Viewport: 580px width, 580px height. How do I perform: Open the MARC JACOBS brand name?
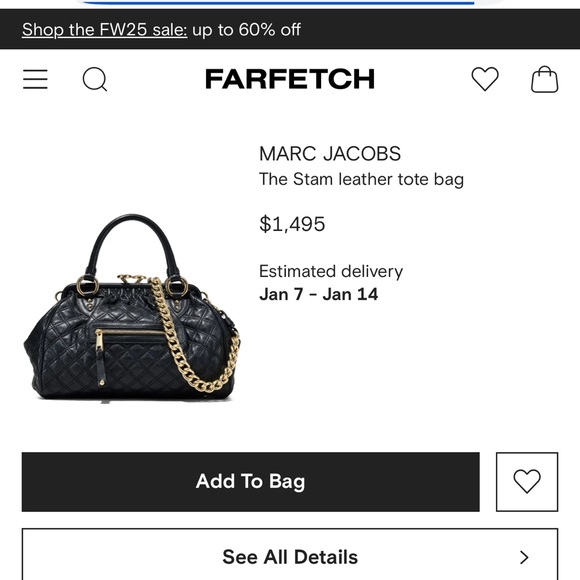point(330,154)
